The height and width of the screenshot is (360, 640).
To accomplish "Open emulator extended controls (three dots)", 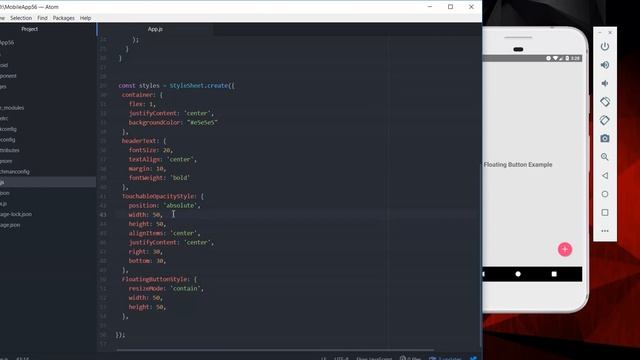I will (605, 231).
